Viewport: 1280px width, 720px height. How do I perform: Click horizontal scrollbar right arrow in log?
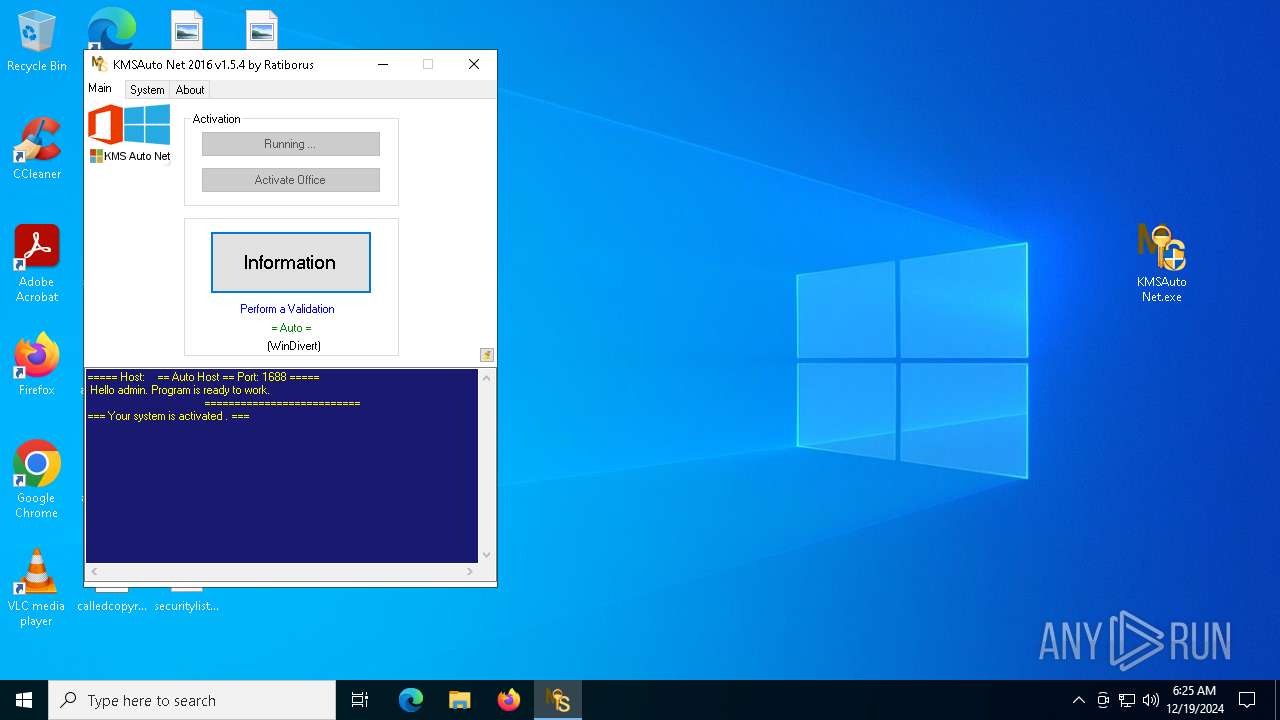tap(470, 572)
